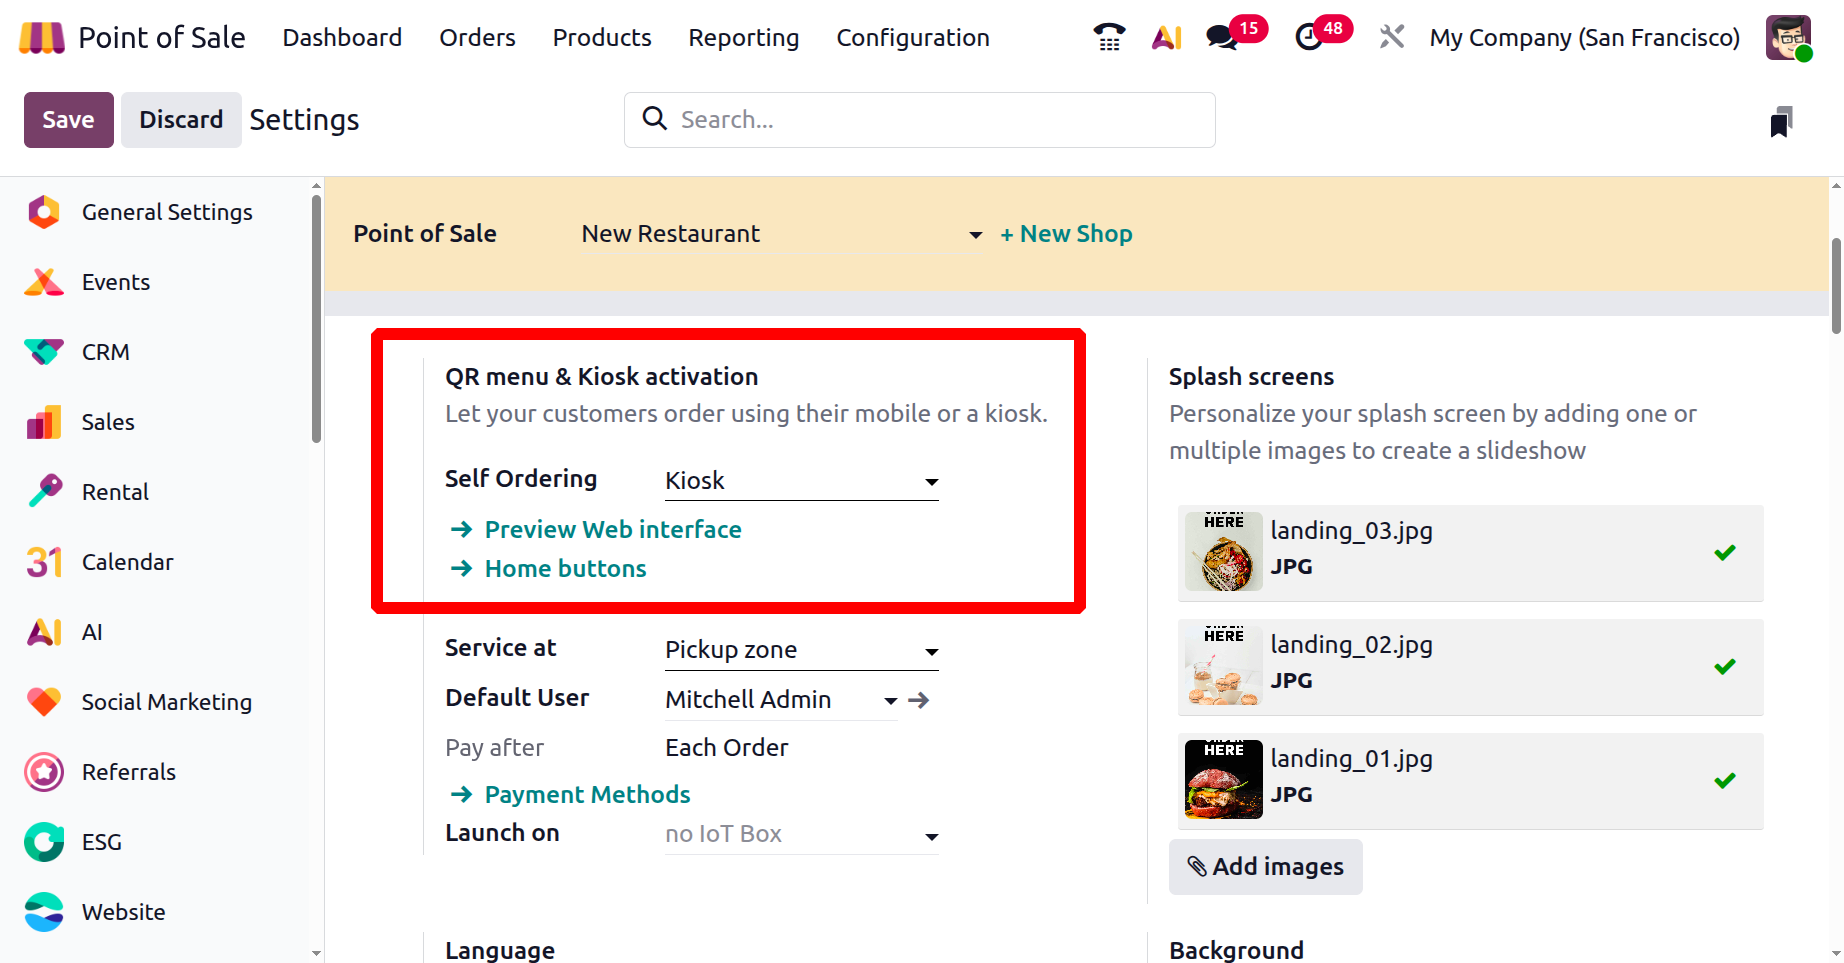The image size is (1844, 963).
Task: Click the Add images button
Action: coord(1265,867)
